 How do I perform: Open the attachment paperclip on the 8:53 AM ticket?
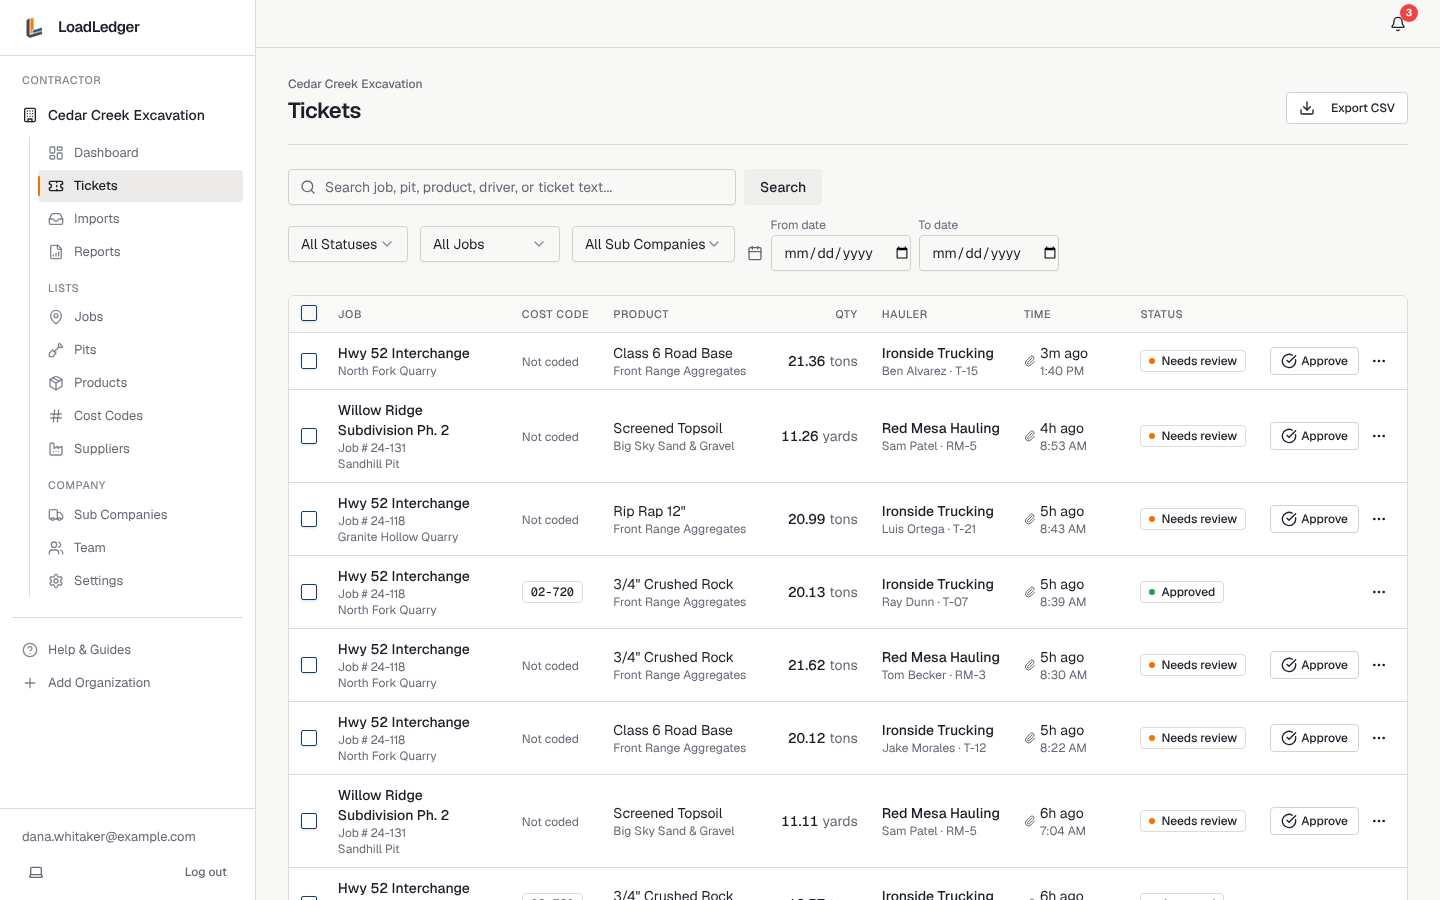click(x=1029, y=437)
